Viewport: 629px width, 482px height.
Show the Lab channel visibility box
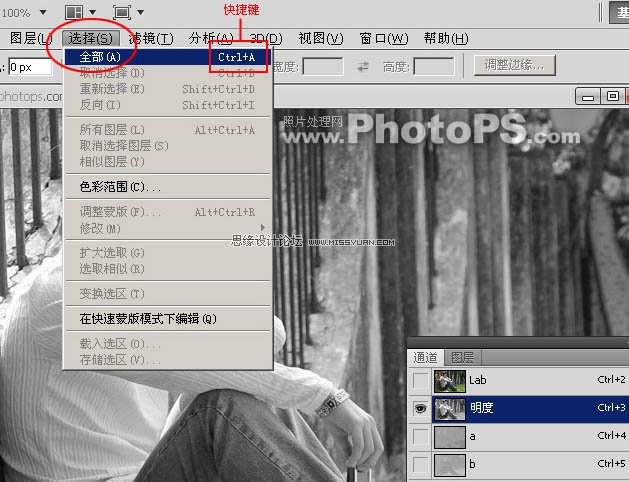(x=420, y=380)
